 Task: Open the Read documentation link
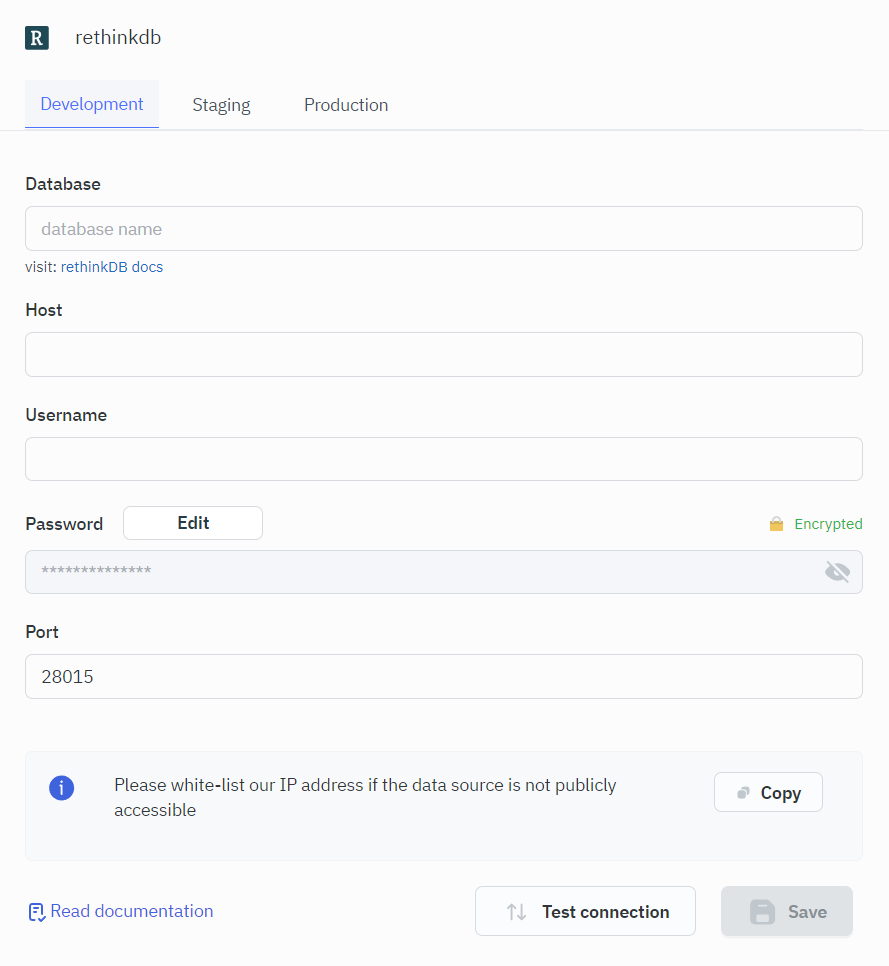tap(131, 911)
